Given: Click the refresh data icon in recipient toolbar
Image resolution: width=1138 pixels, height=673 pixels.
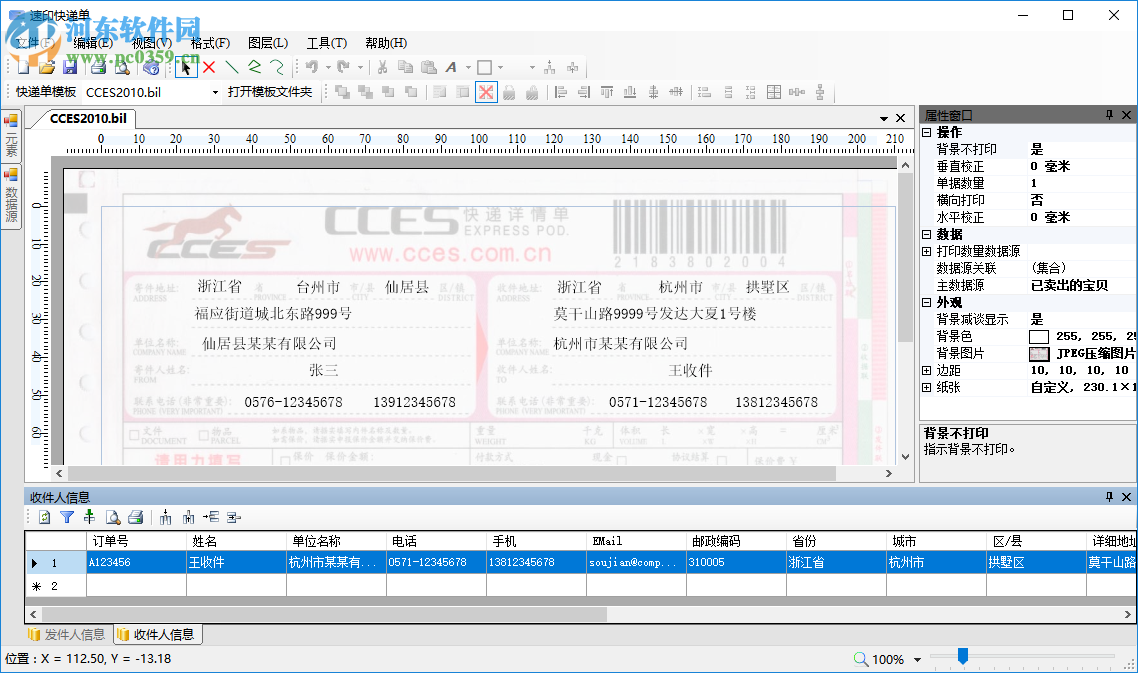Looking at the screenshot, I should click(44, 517).
